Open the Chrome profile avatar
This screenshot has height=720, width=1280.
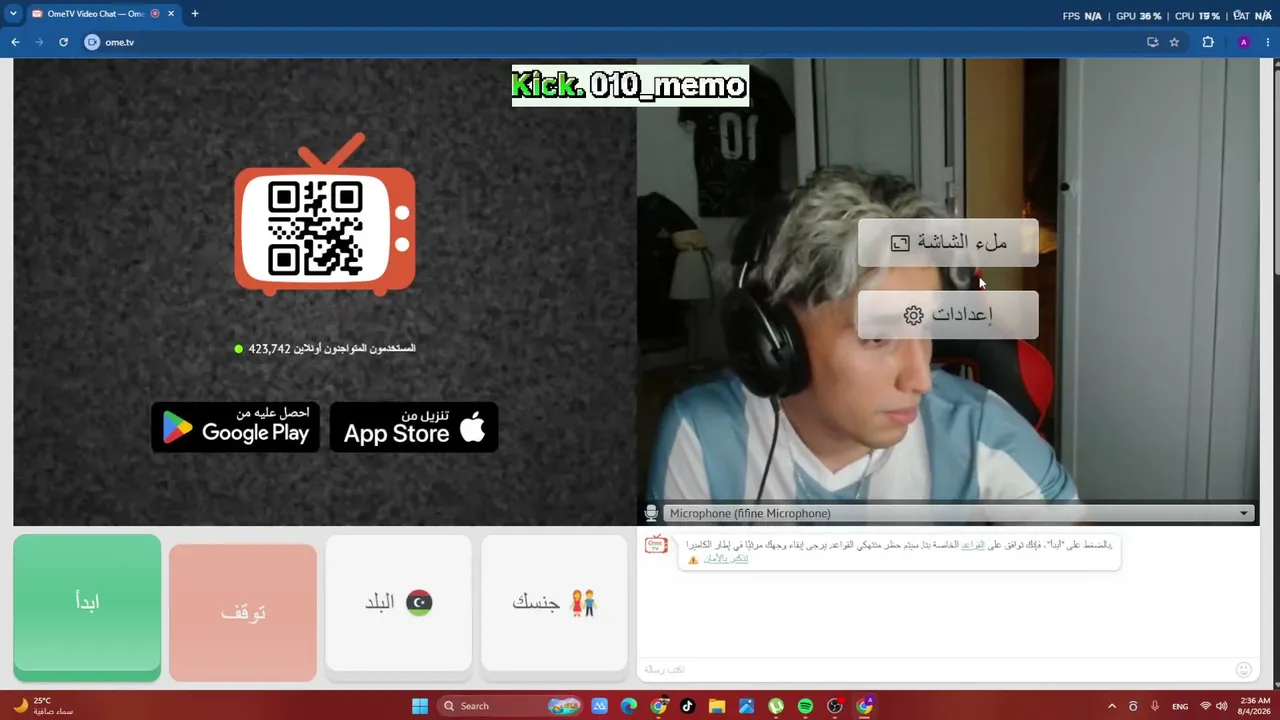[1244, 42]
